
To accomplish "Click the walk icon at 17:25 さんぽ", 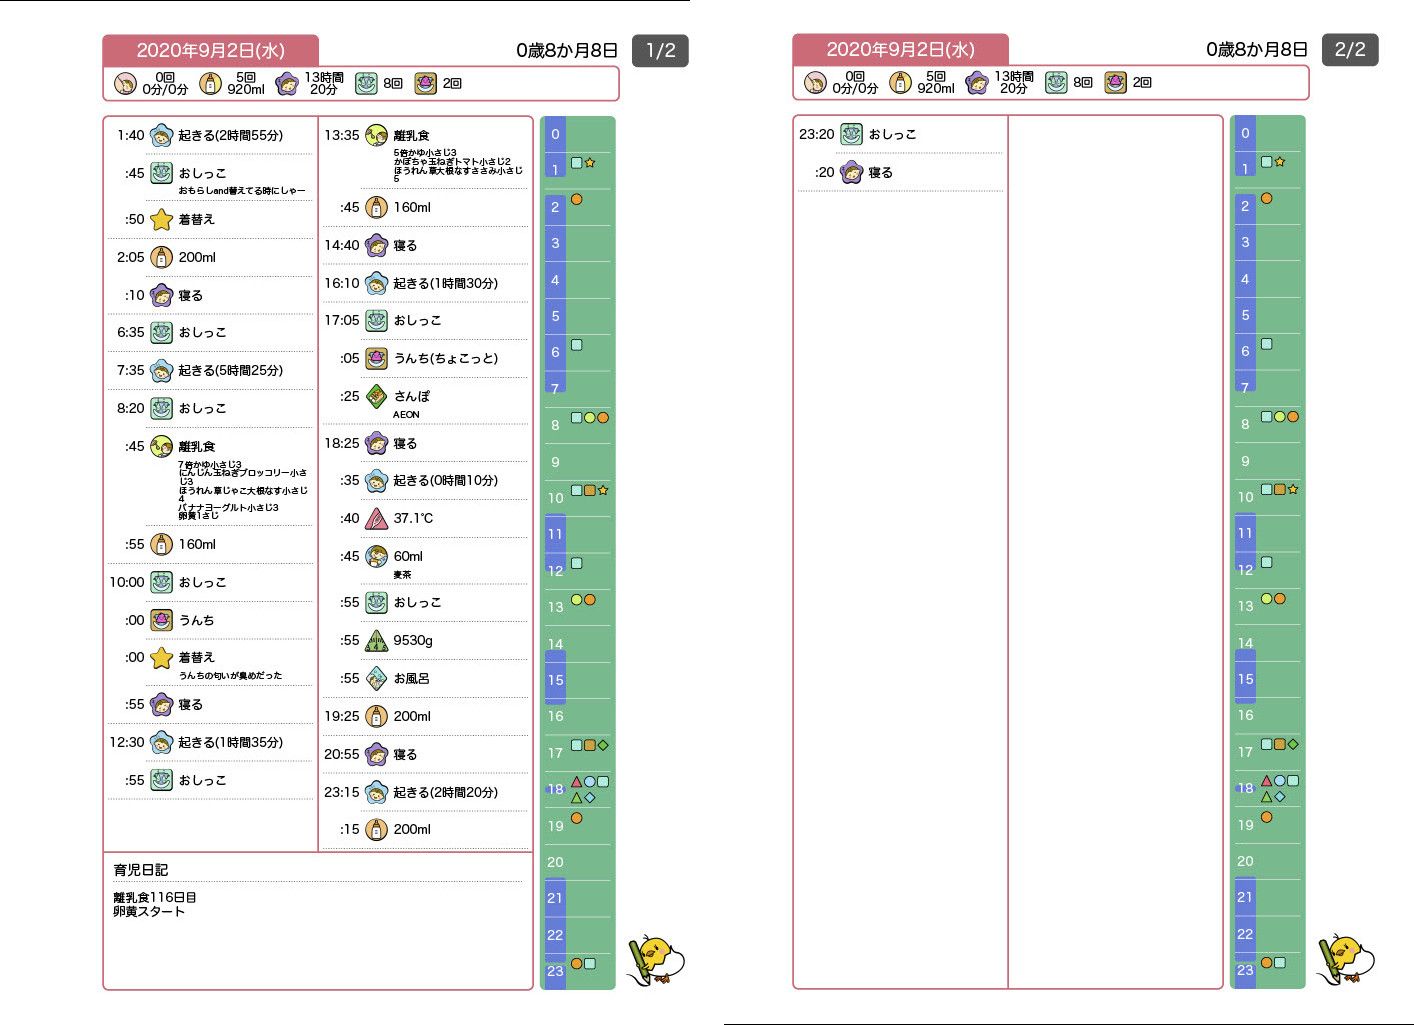I will pyautogui.click(x=376, y=396).
